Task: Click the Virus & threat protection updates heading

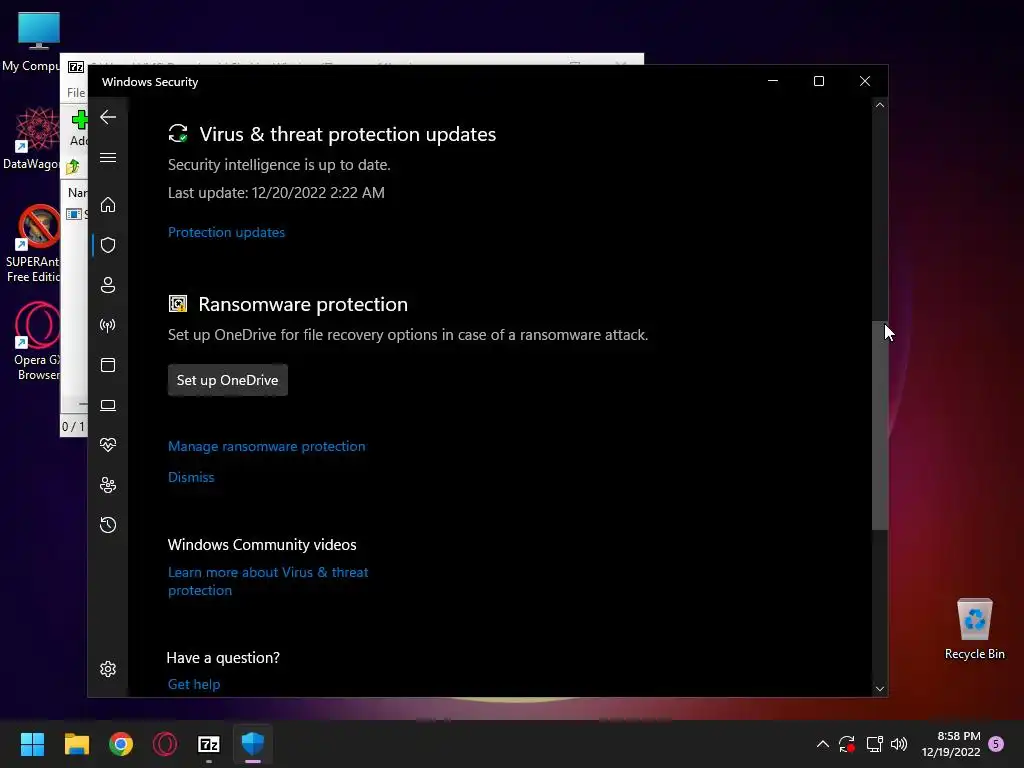Action: (x=347, y=134)
